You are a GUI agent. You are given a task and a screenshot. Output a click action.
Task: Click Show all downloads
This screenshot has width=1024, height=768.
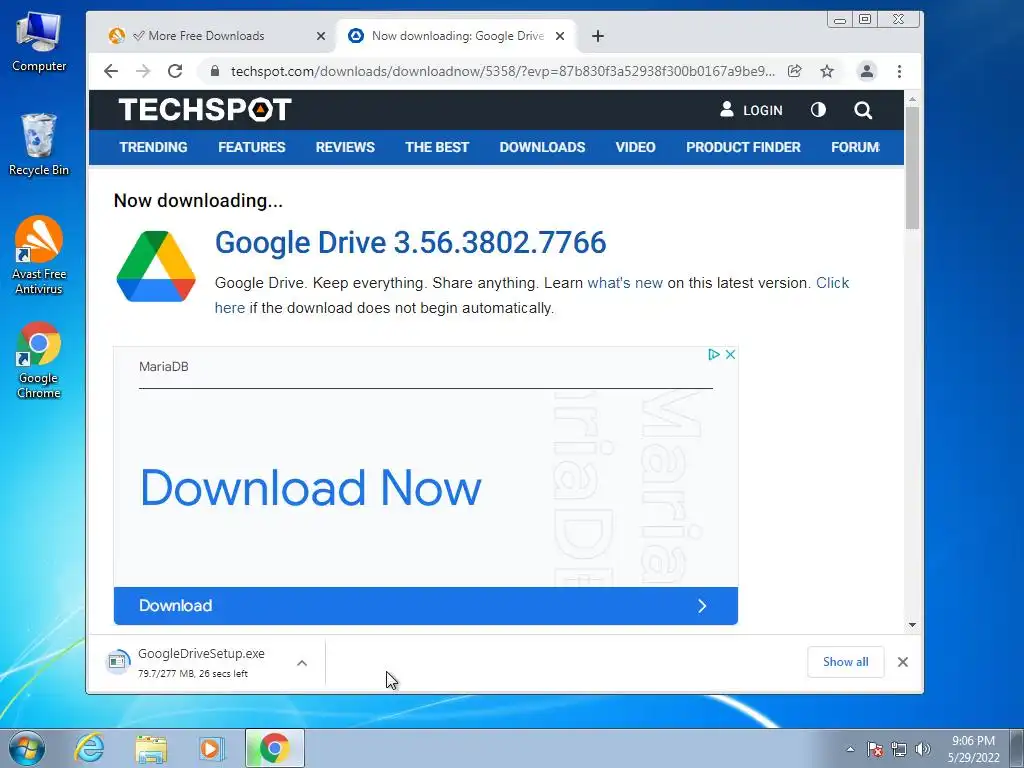point(846,662)
